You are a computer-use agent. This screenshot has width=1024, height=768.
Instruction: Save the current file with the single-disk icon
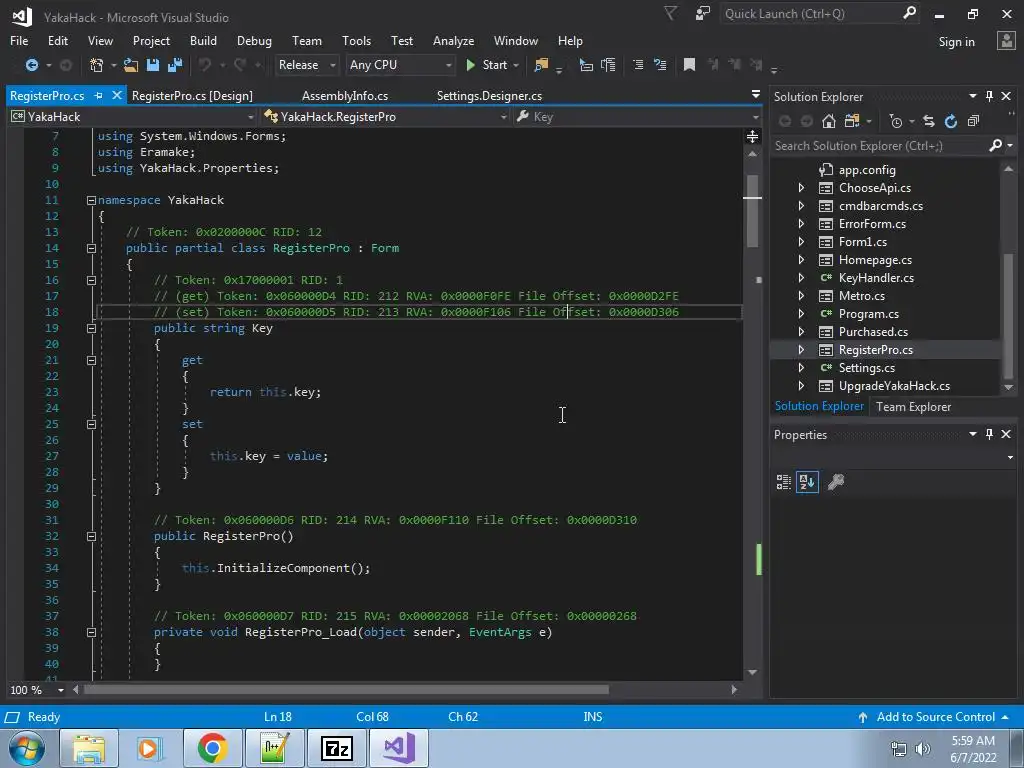(153, 65)
